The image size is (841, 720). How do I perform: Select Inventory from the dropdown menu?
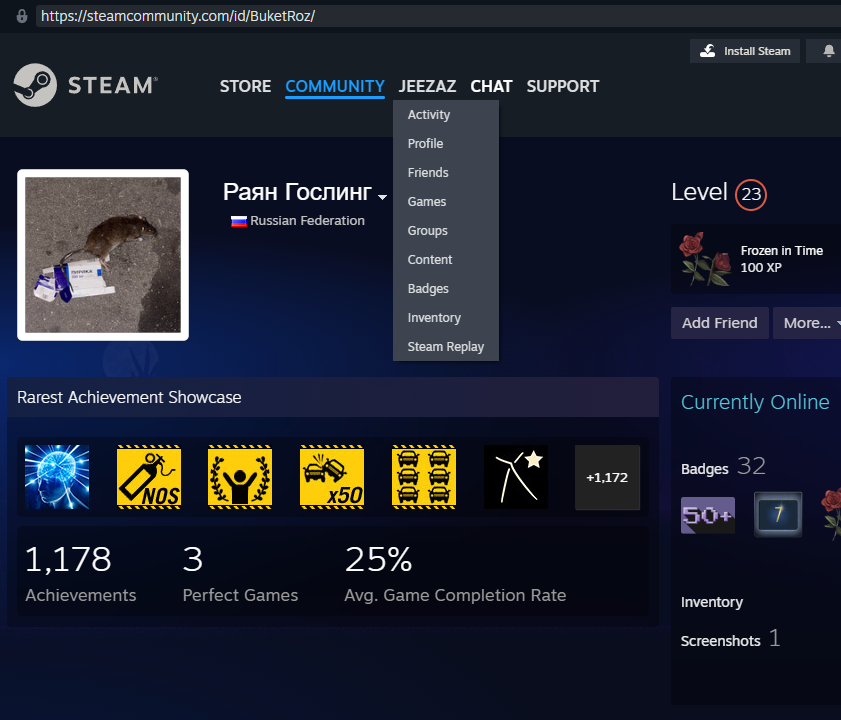coord(446,318)
